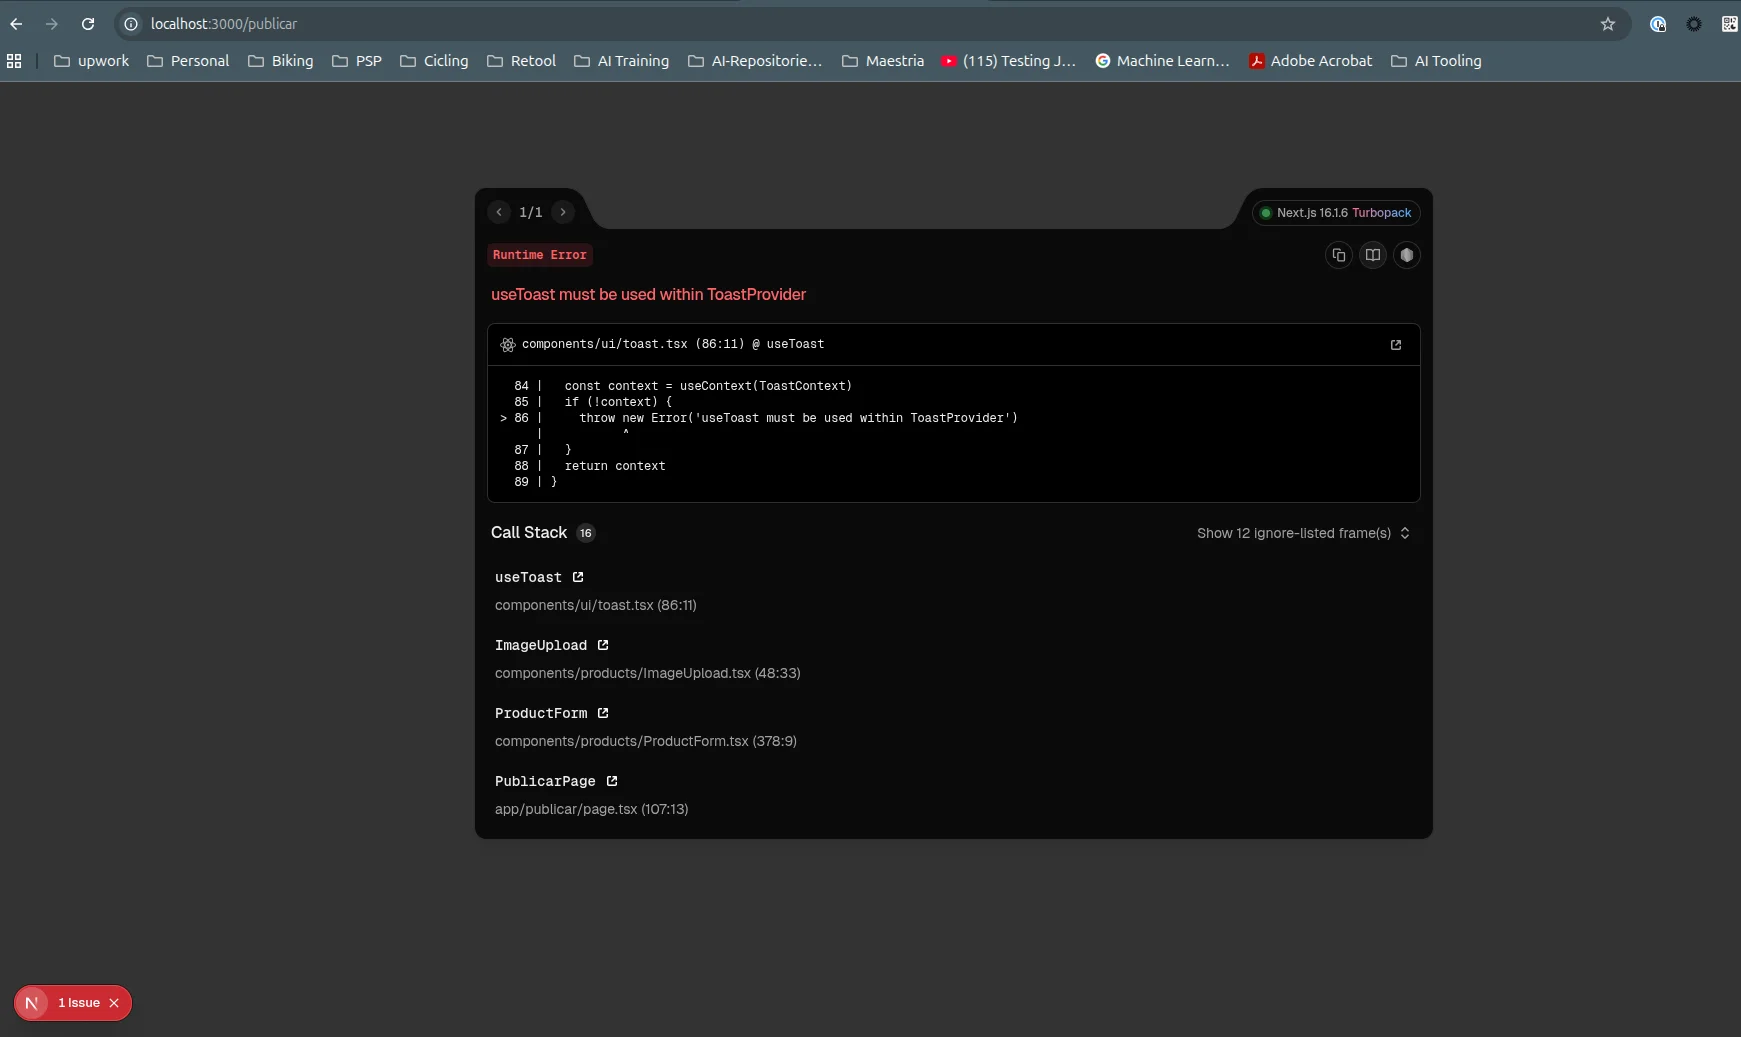Click the QR-style icon at toolbar's right edge
The image size is (1741, 1037).
(1729, 24)
